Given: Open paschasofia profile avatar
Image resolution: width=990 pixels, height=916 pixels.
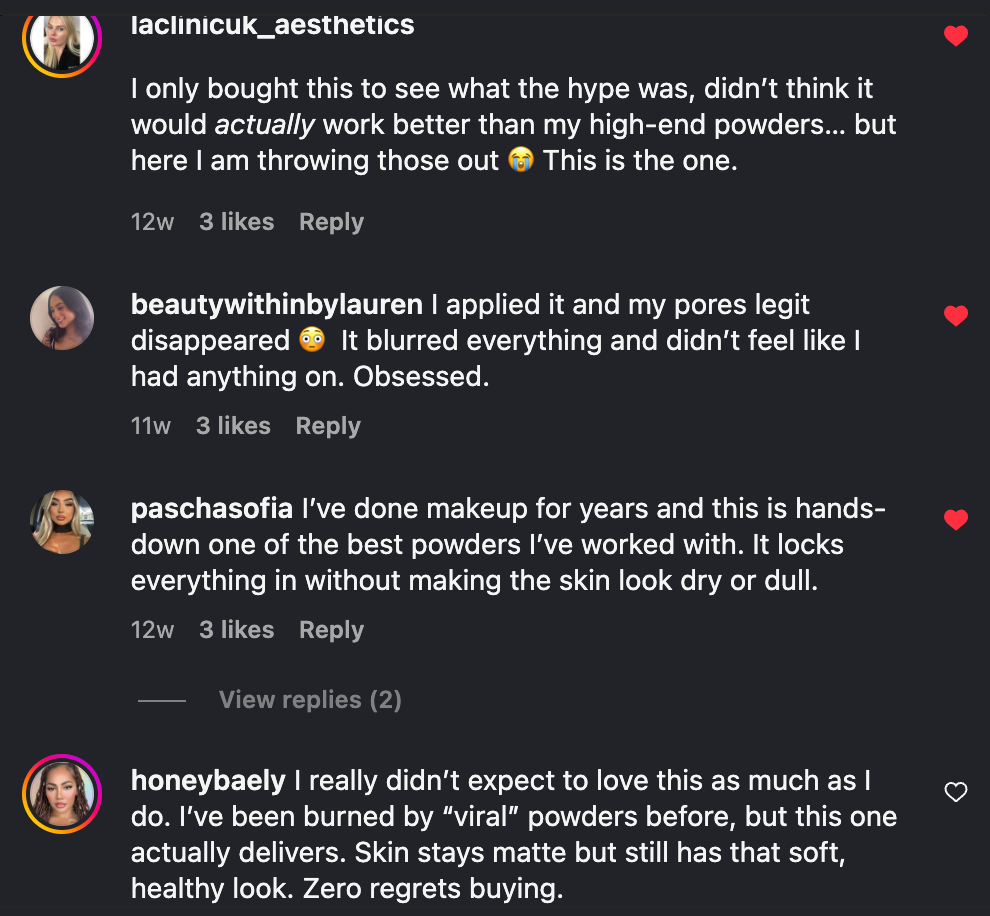Looking at the screenshot, I should coord(63,522).
